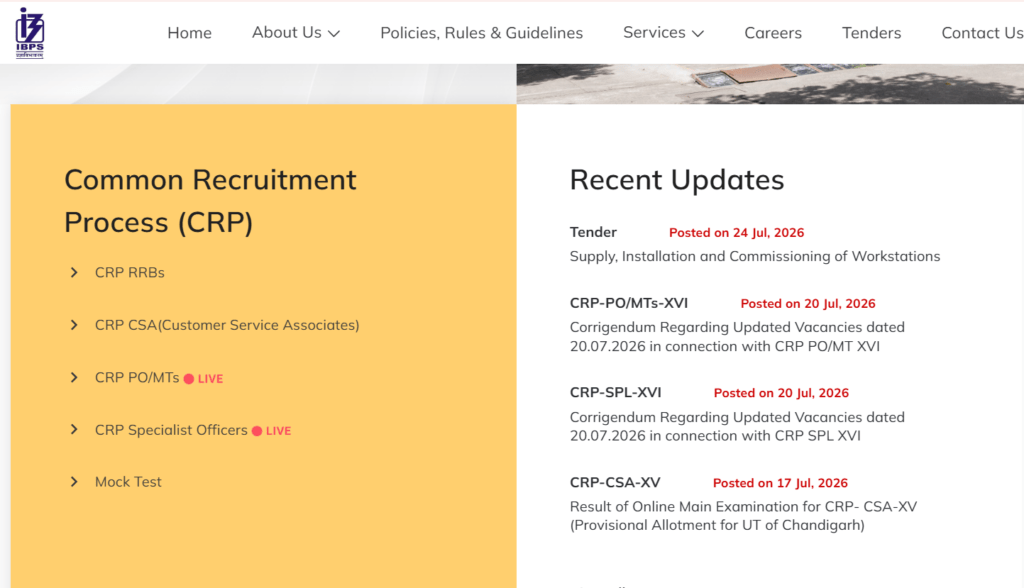Viewport: 1024px width, 588px height.
Task: Open the CRP Specialist Officers link
Action: click(x=171, y=430)
